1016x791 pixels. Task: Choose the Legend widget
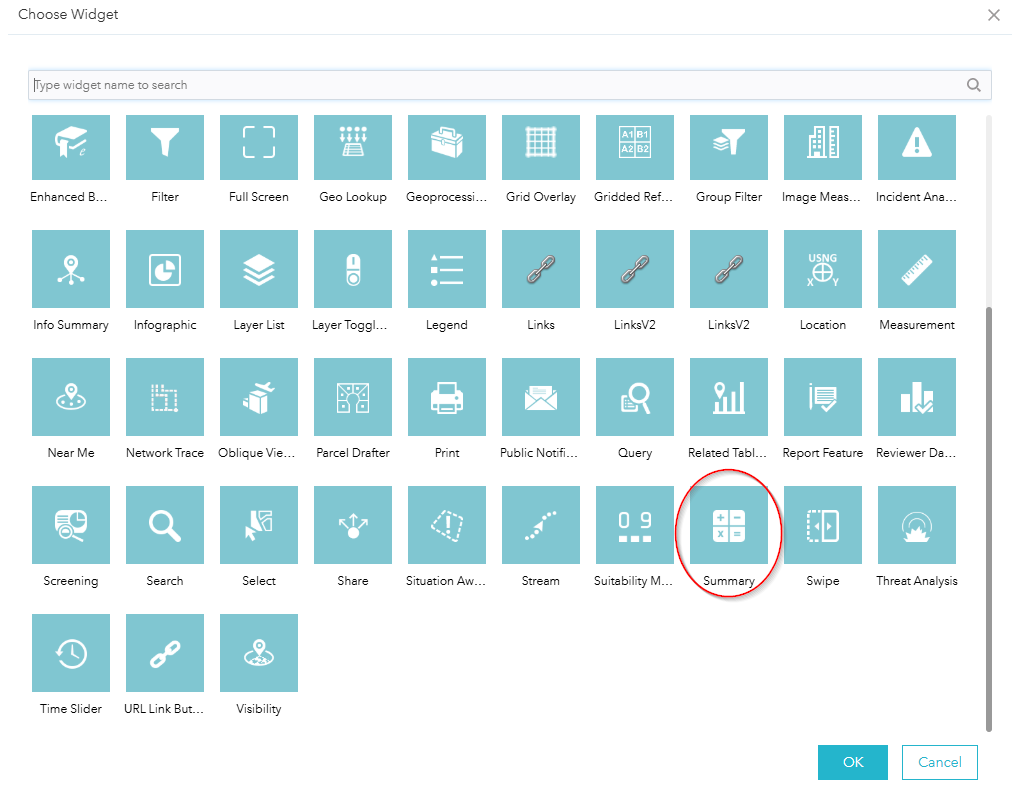pyautogui.click(x=446, y=269)
